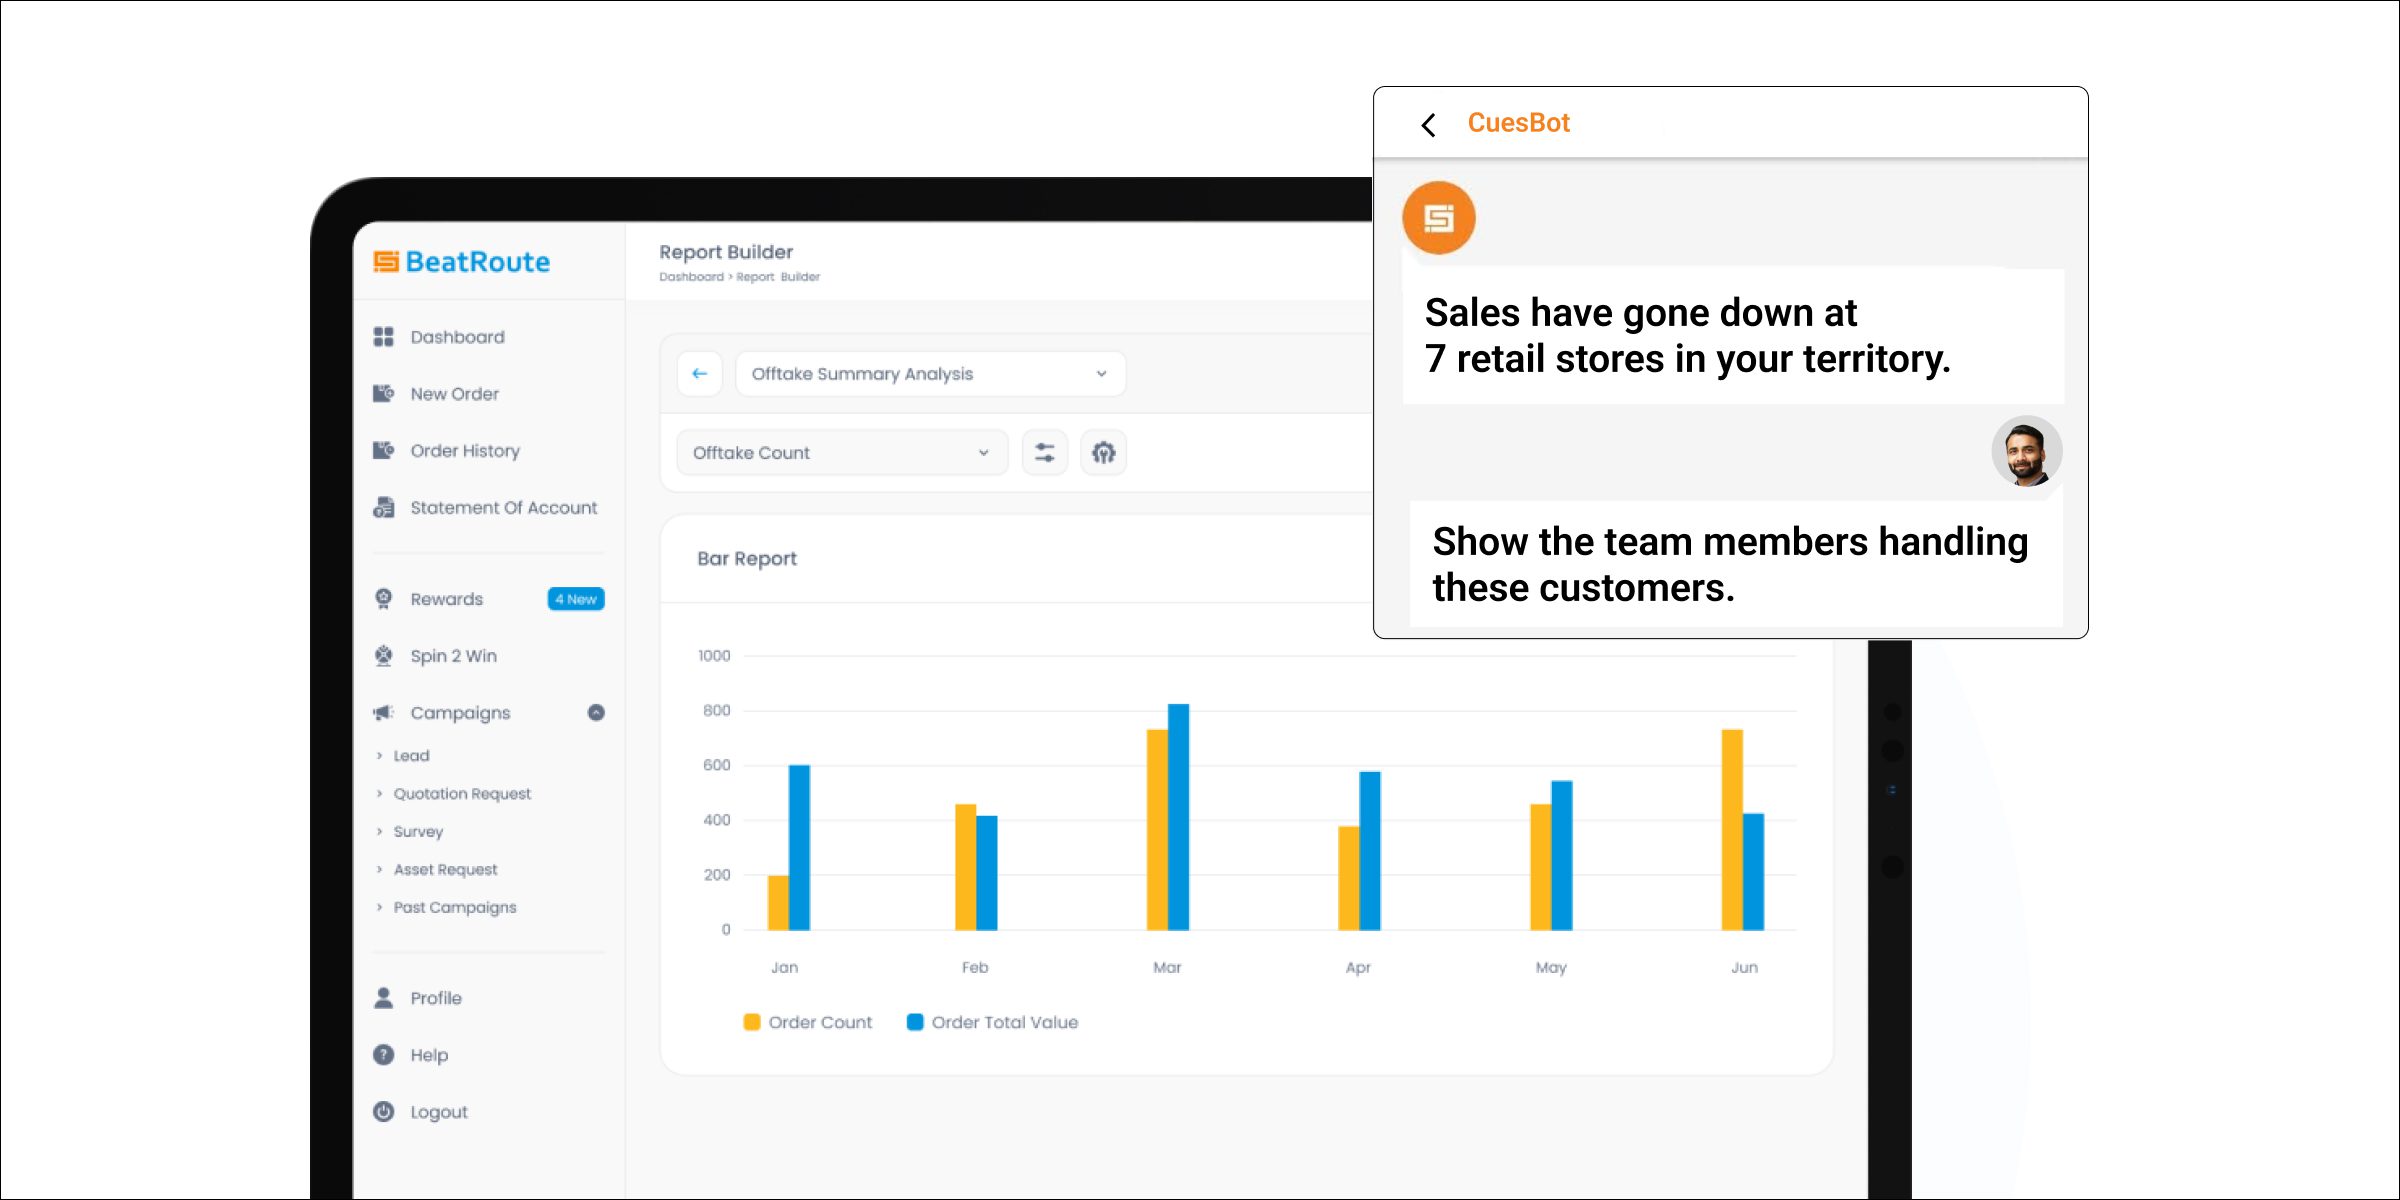Click the Logout power icon
2400x1200 pixels.
pyautogui.click(x=383, y=1112)
